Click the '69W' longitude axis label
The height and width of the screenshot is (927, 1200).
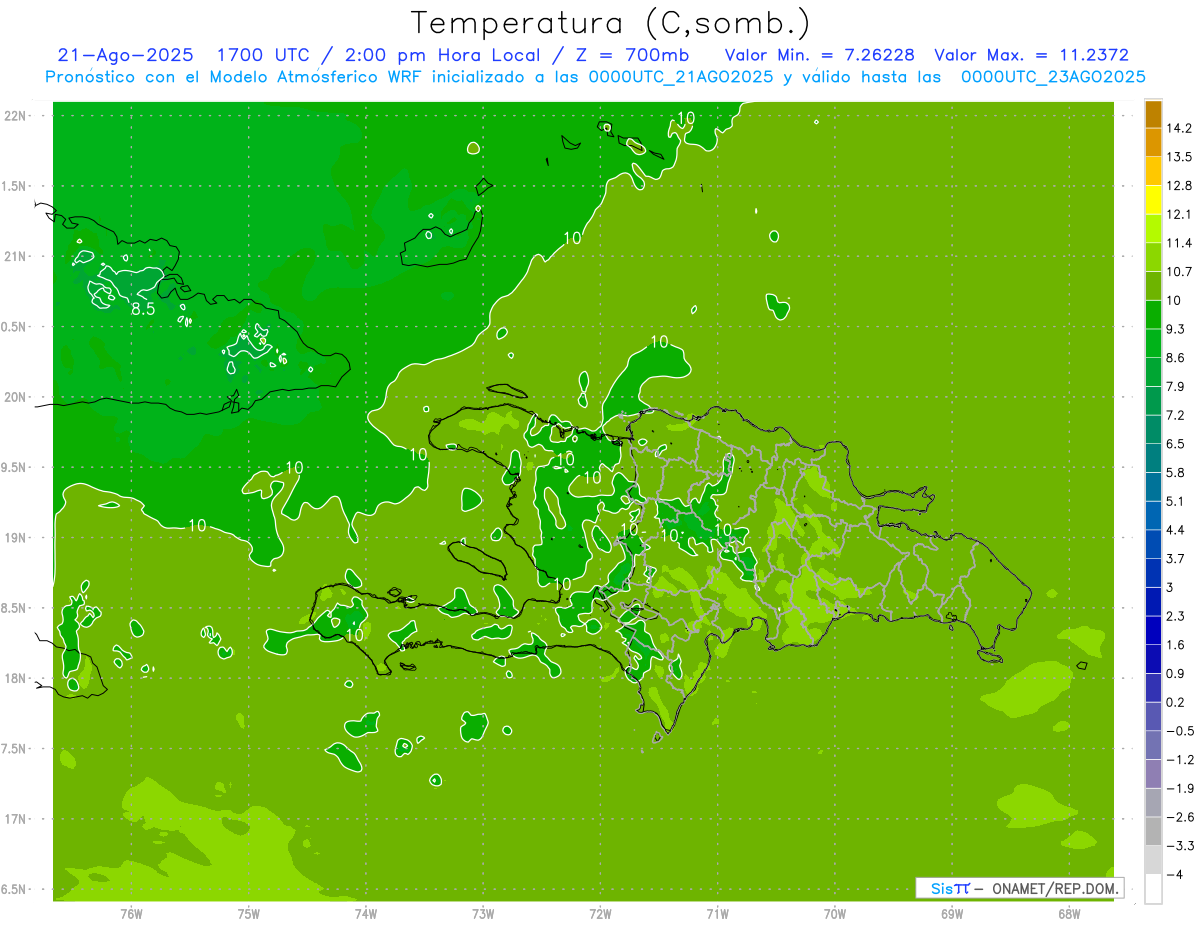951,913
